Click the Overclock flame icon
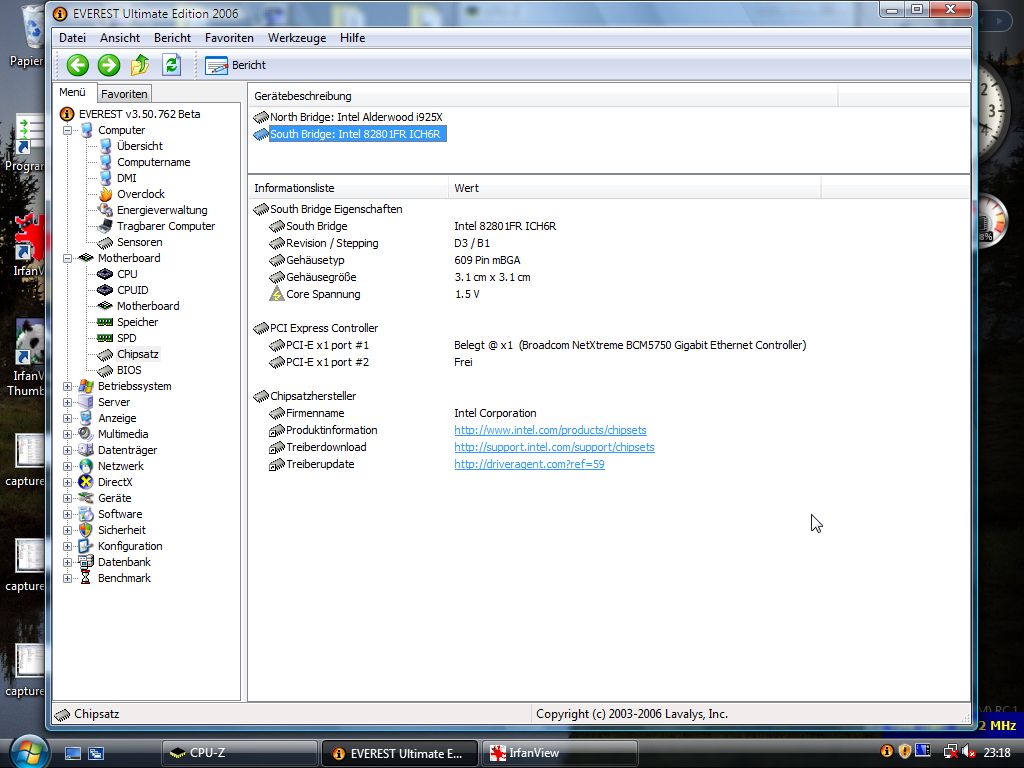Image resolution: width=1024 pixels, height=768 pixels. coord(105,194)
